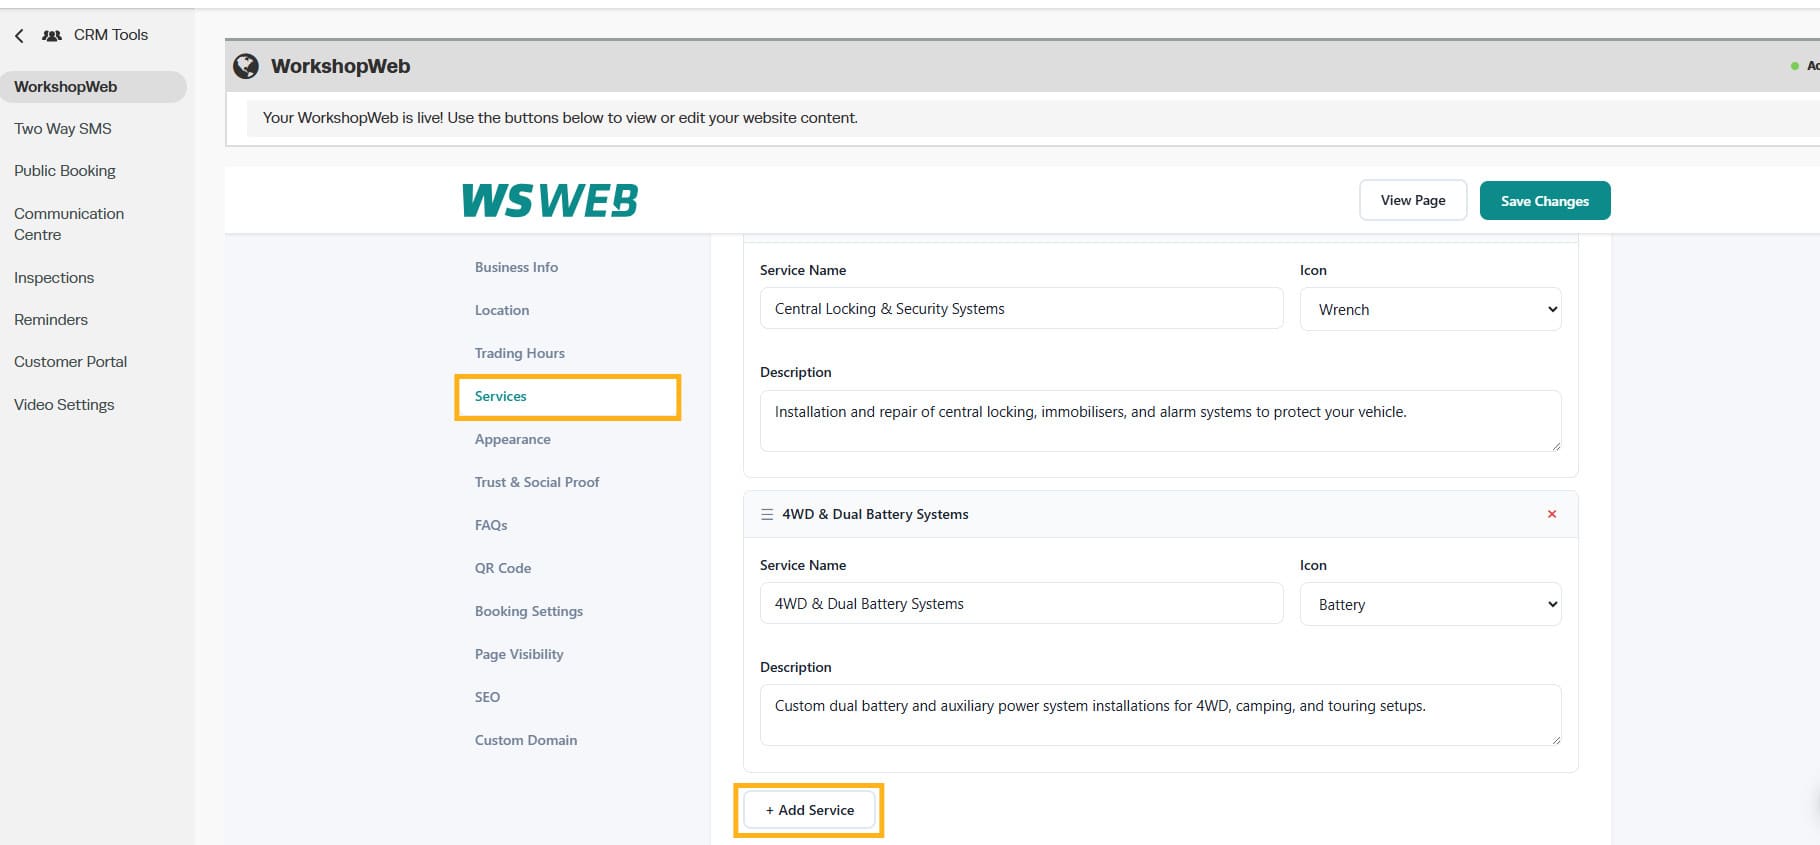Click the CRM Tools people icon
1820x845 pixels.
(x=52, y=35)
